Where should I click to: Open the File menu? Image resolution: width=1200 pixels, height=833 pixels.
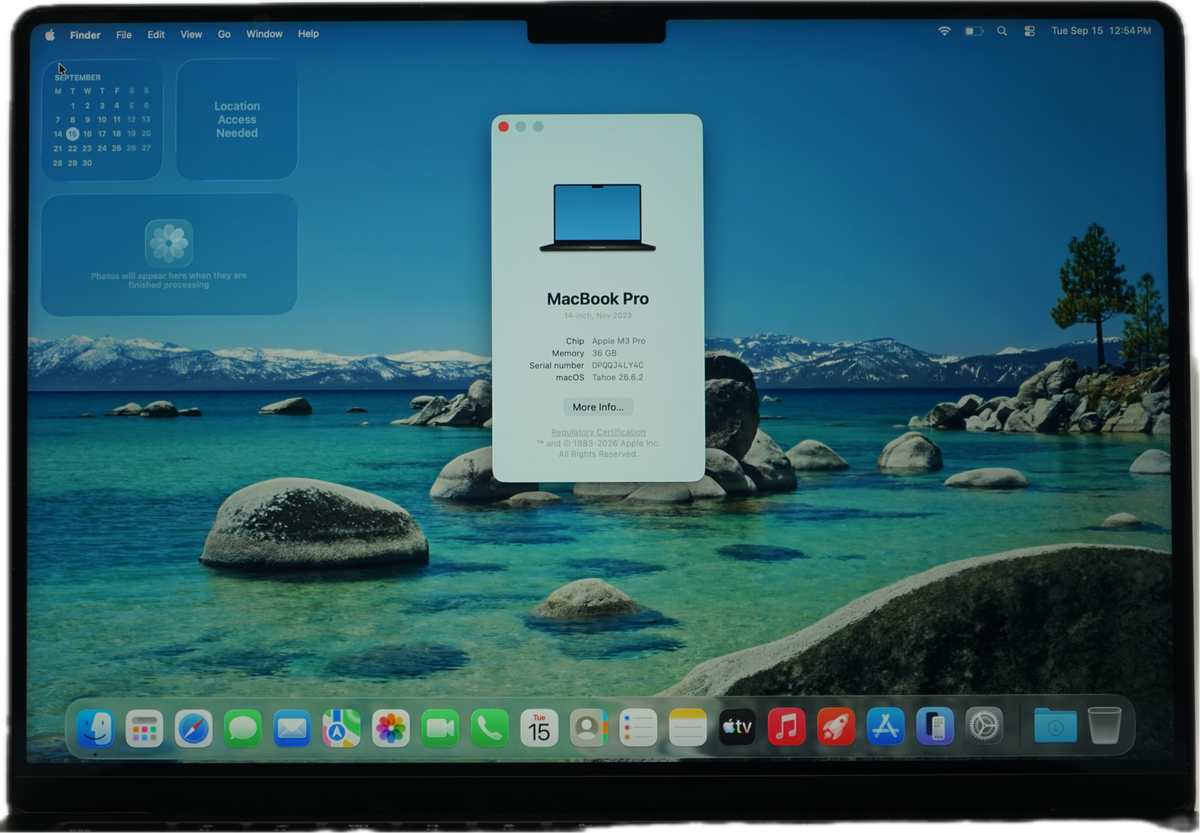124,34
